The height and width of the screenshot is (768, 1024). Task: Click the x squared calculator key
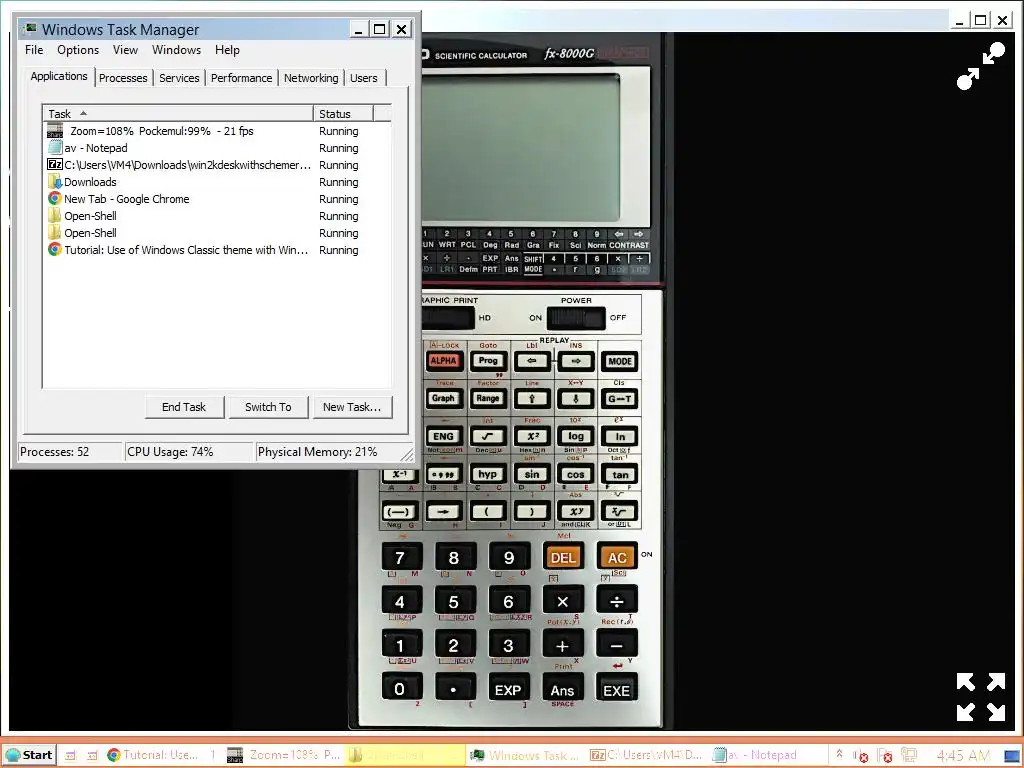pyautogui.click(x=532, y=436)
